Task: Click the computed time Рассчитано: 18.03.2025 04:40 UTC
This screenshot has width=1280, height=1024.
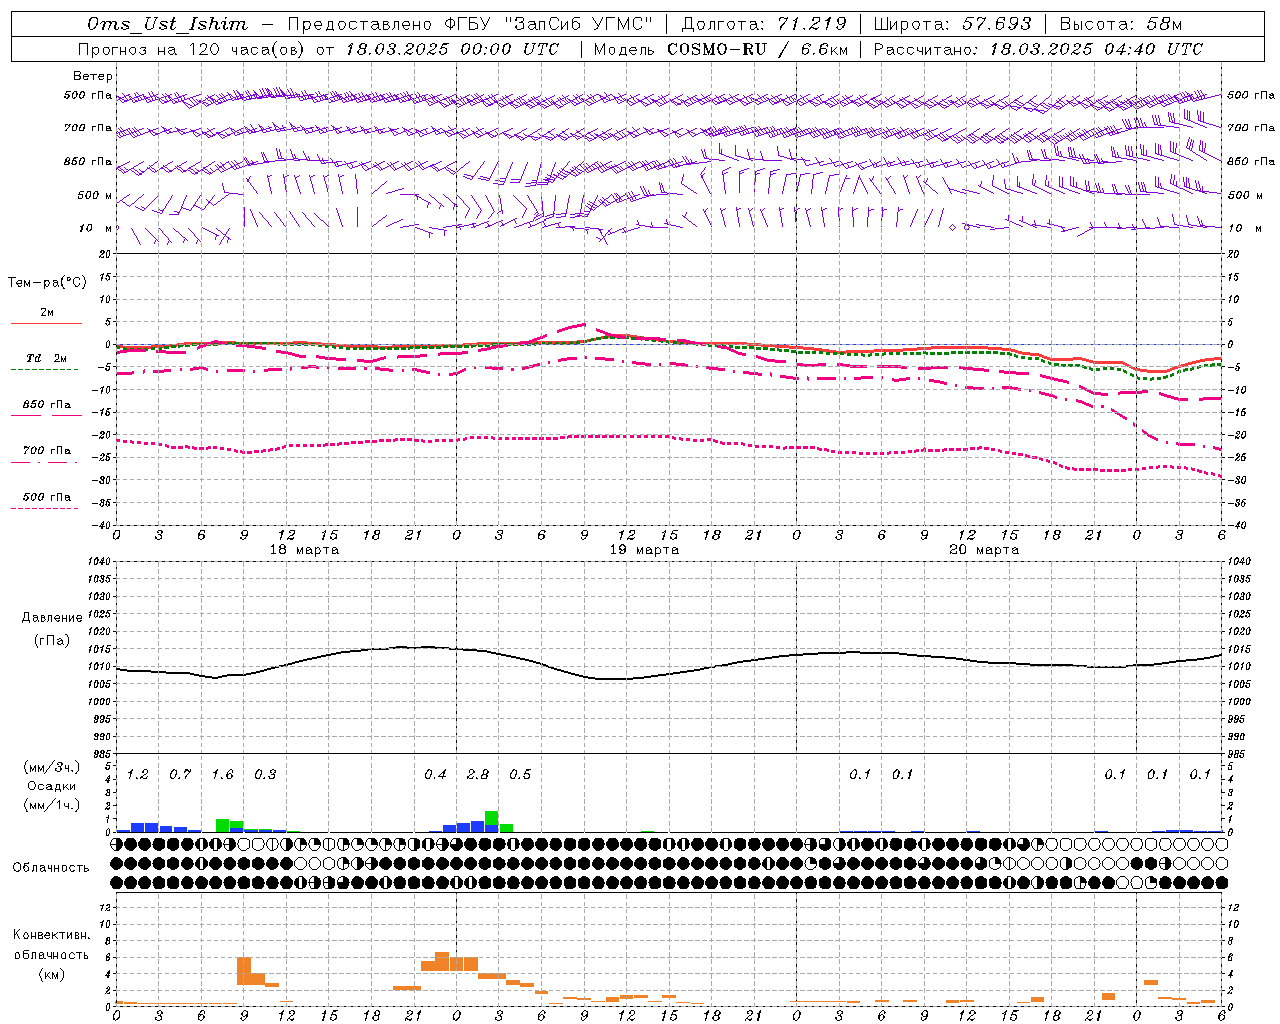Action: pos(1038,49)
